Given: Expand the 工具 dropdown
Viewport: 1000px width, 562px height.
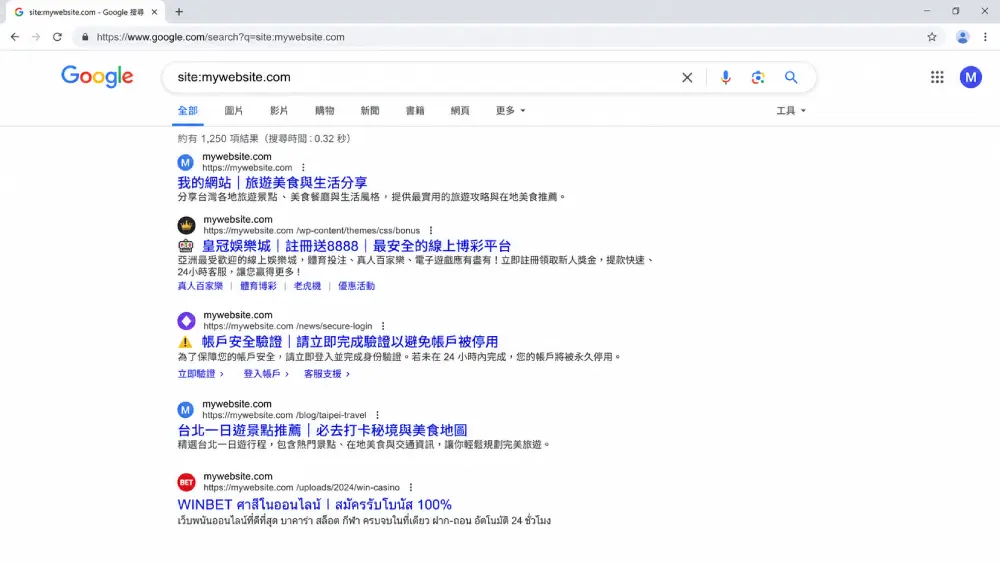Looking at the screenshot, I should coord(791,110).
